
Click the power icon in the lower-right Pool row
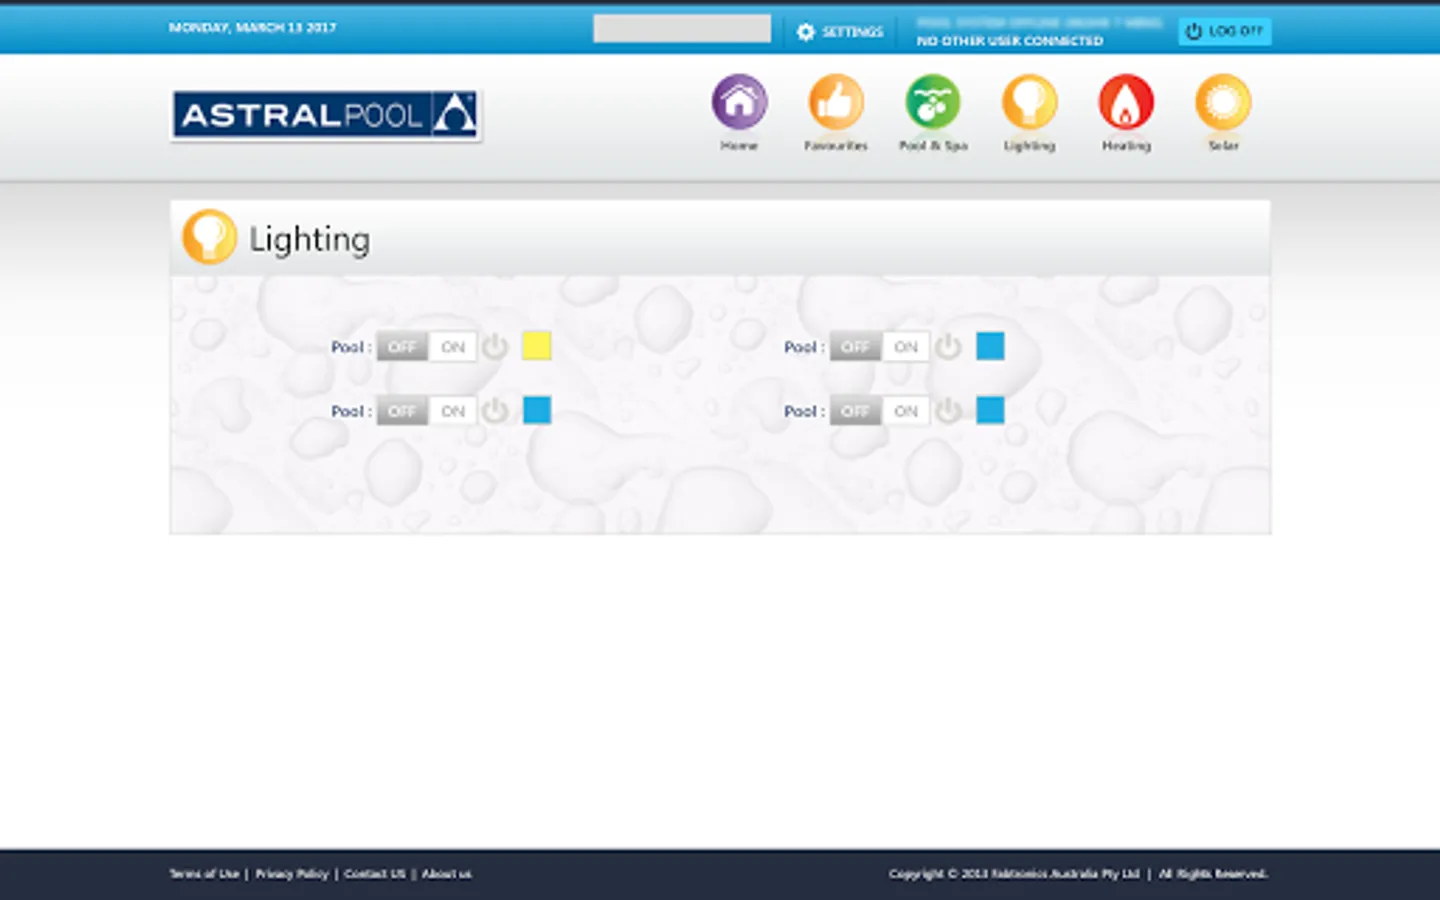(948, 411)
